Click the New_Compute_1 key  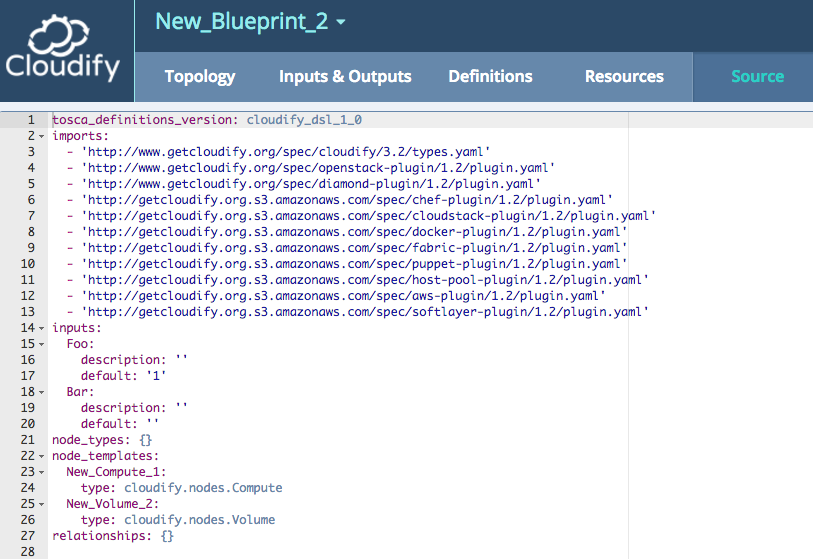pyautogui.click(x=116, y=472)
